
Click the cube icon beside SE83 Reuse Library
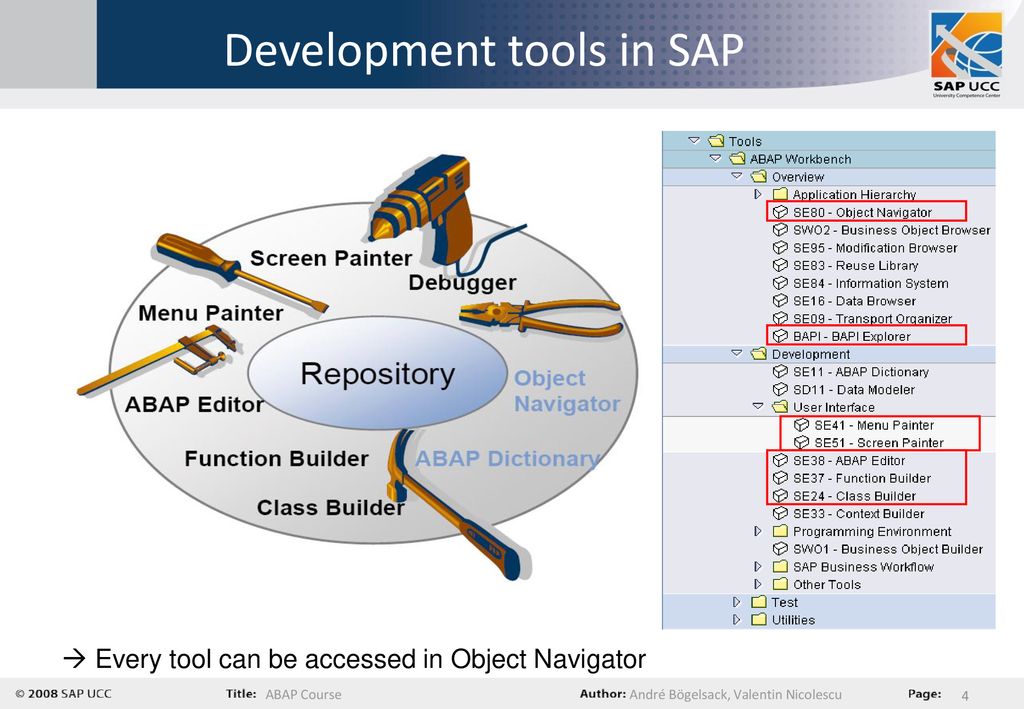tap(780, 265)
